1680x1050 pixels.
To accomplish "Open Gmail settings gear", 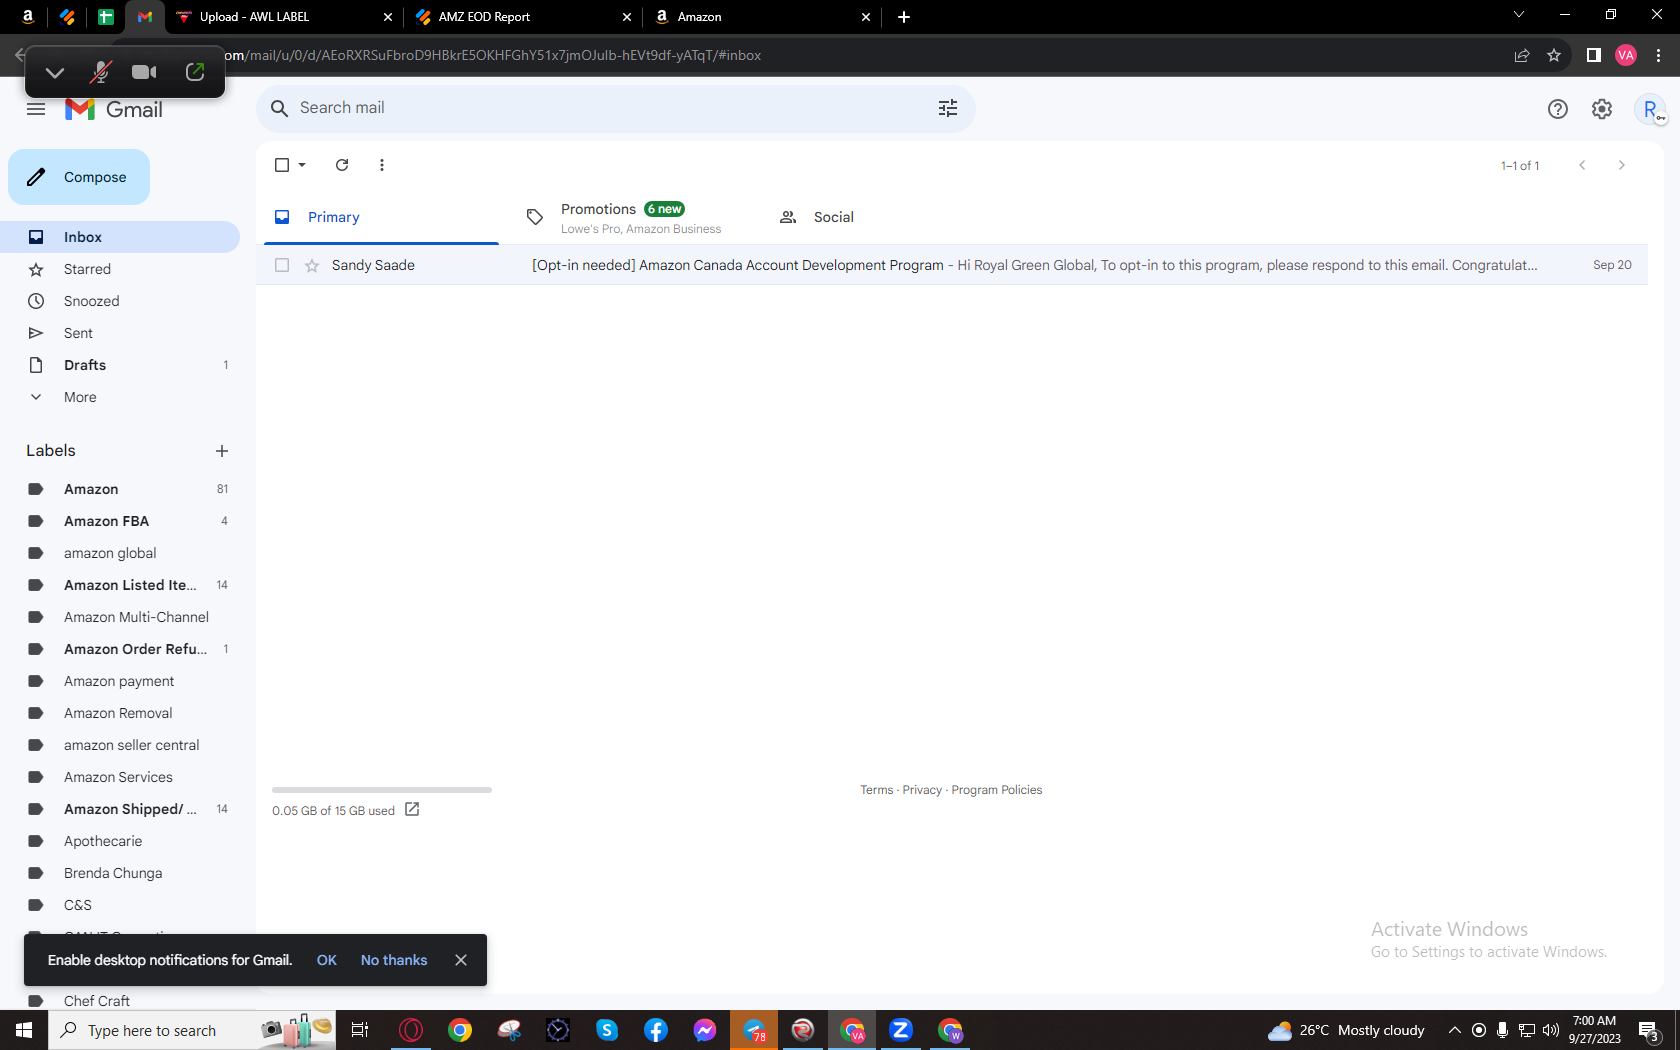I will point(1602,109).
